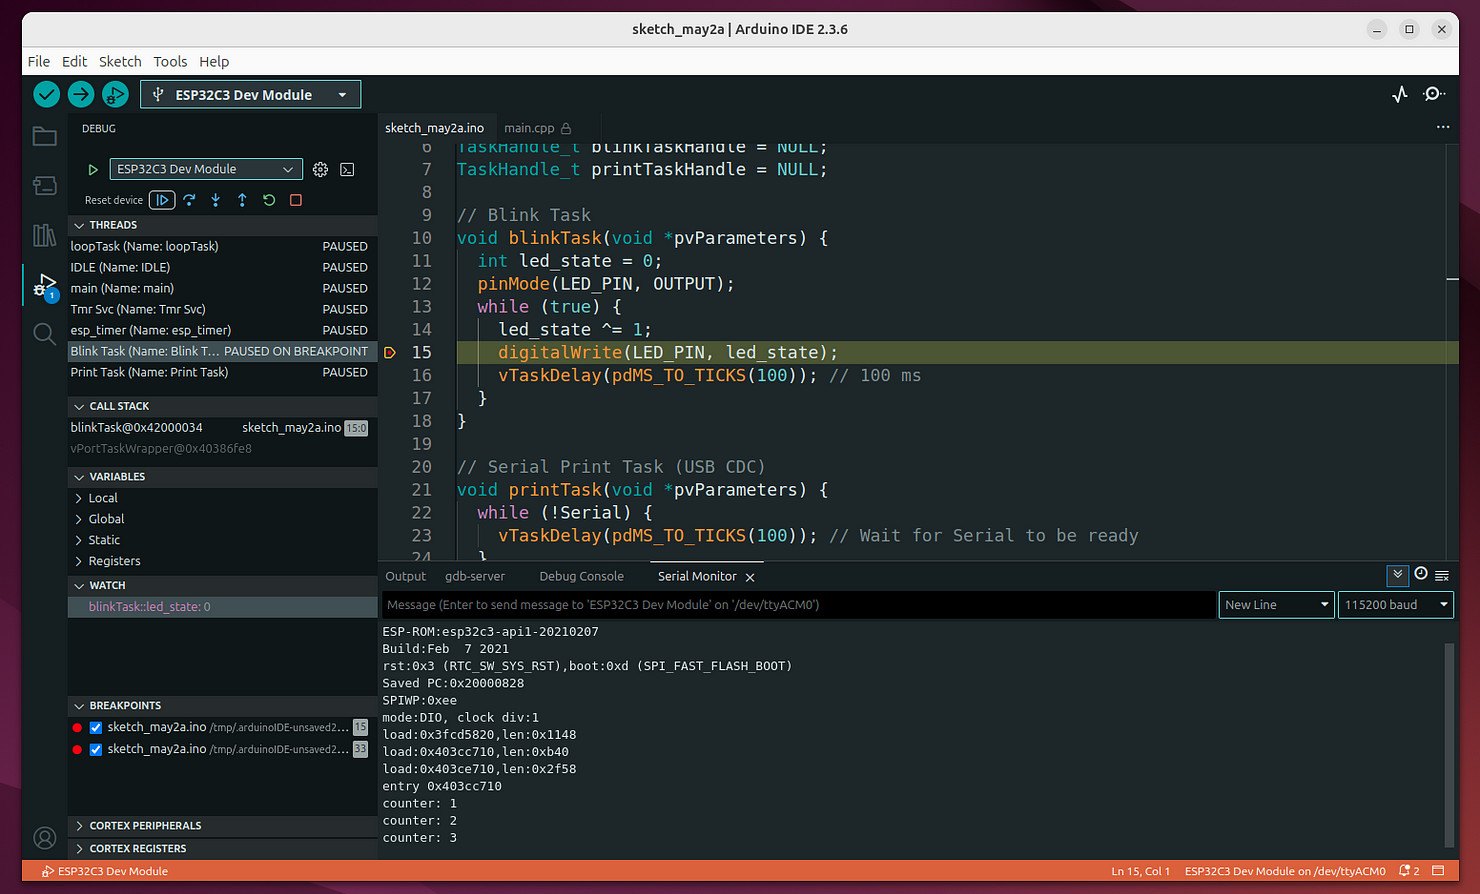Image resolution: width=1480 pixels, height=894 pixels.
Task: Open the Sketch menu
Action: [x=120, y=61]
